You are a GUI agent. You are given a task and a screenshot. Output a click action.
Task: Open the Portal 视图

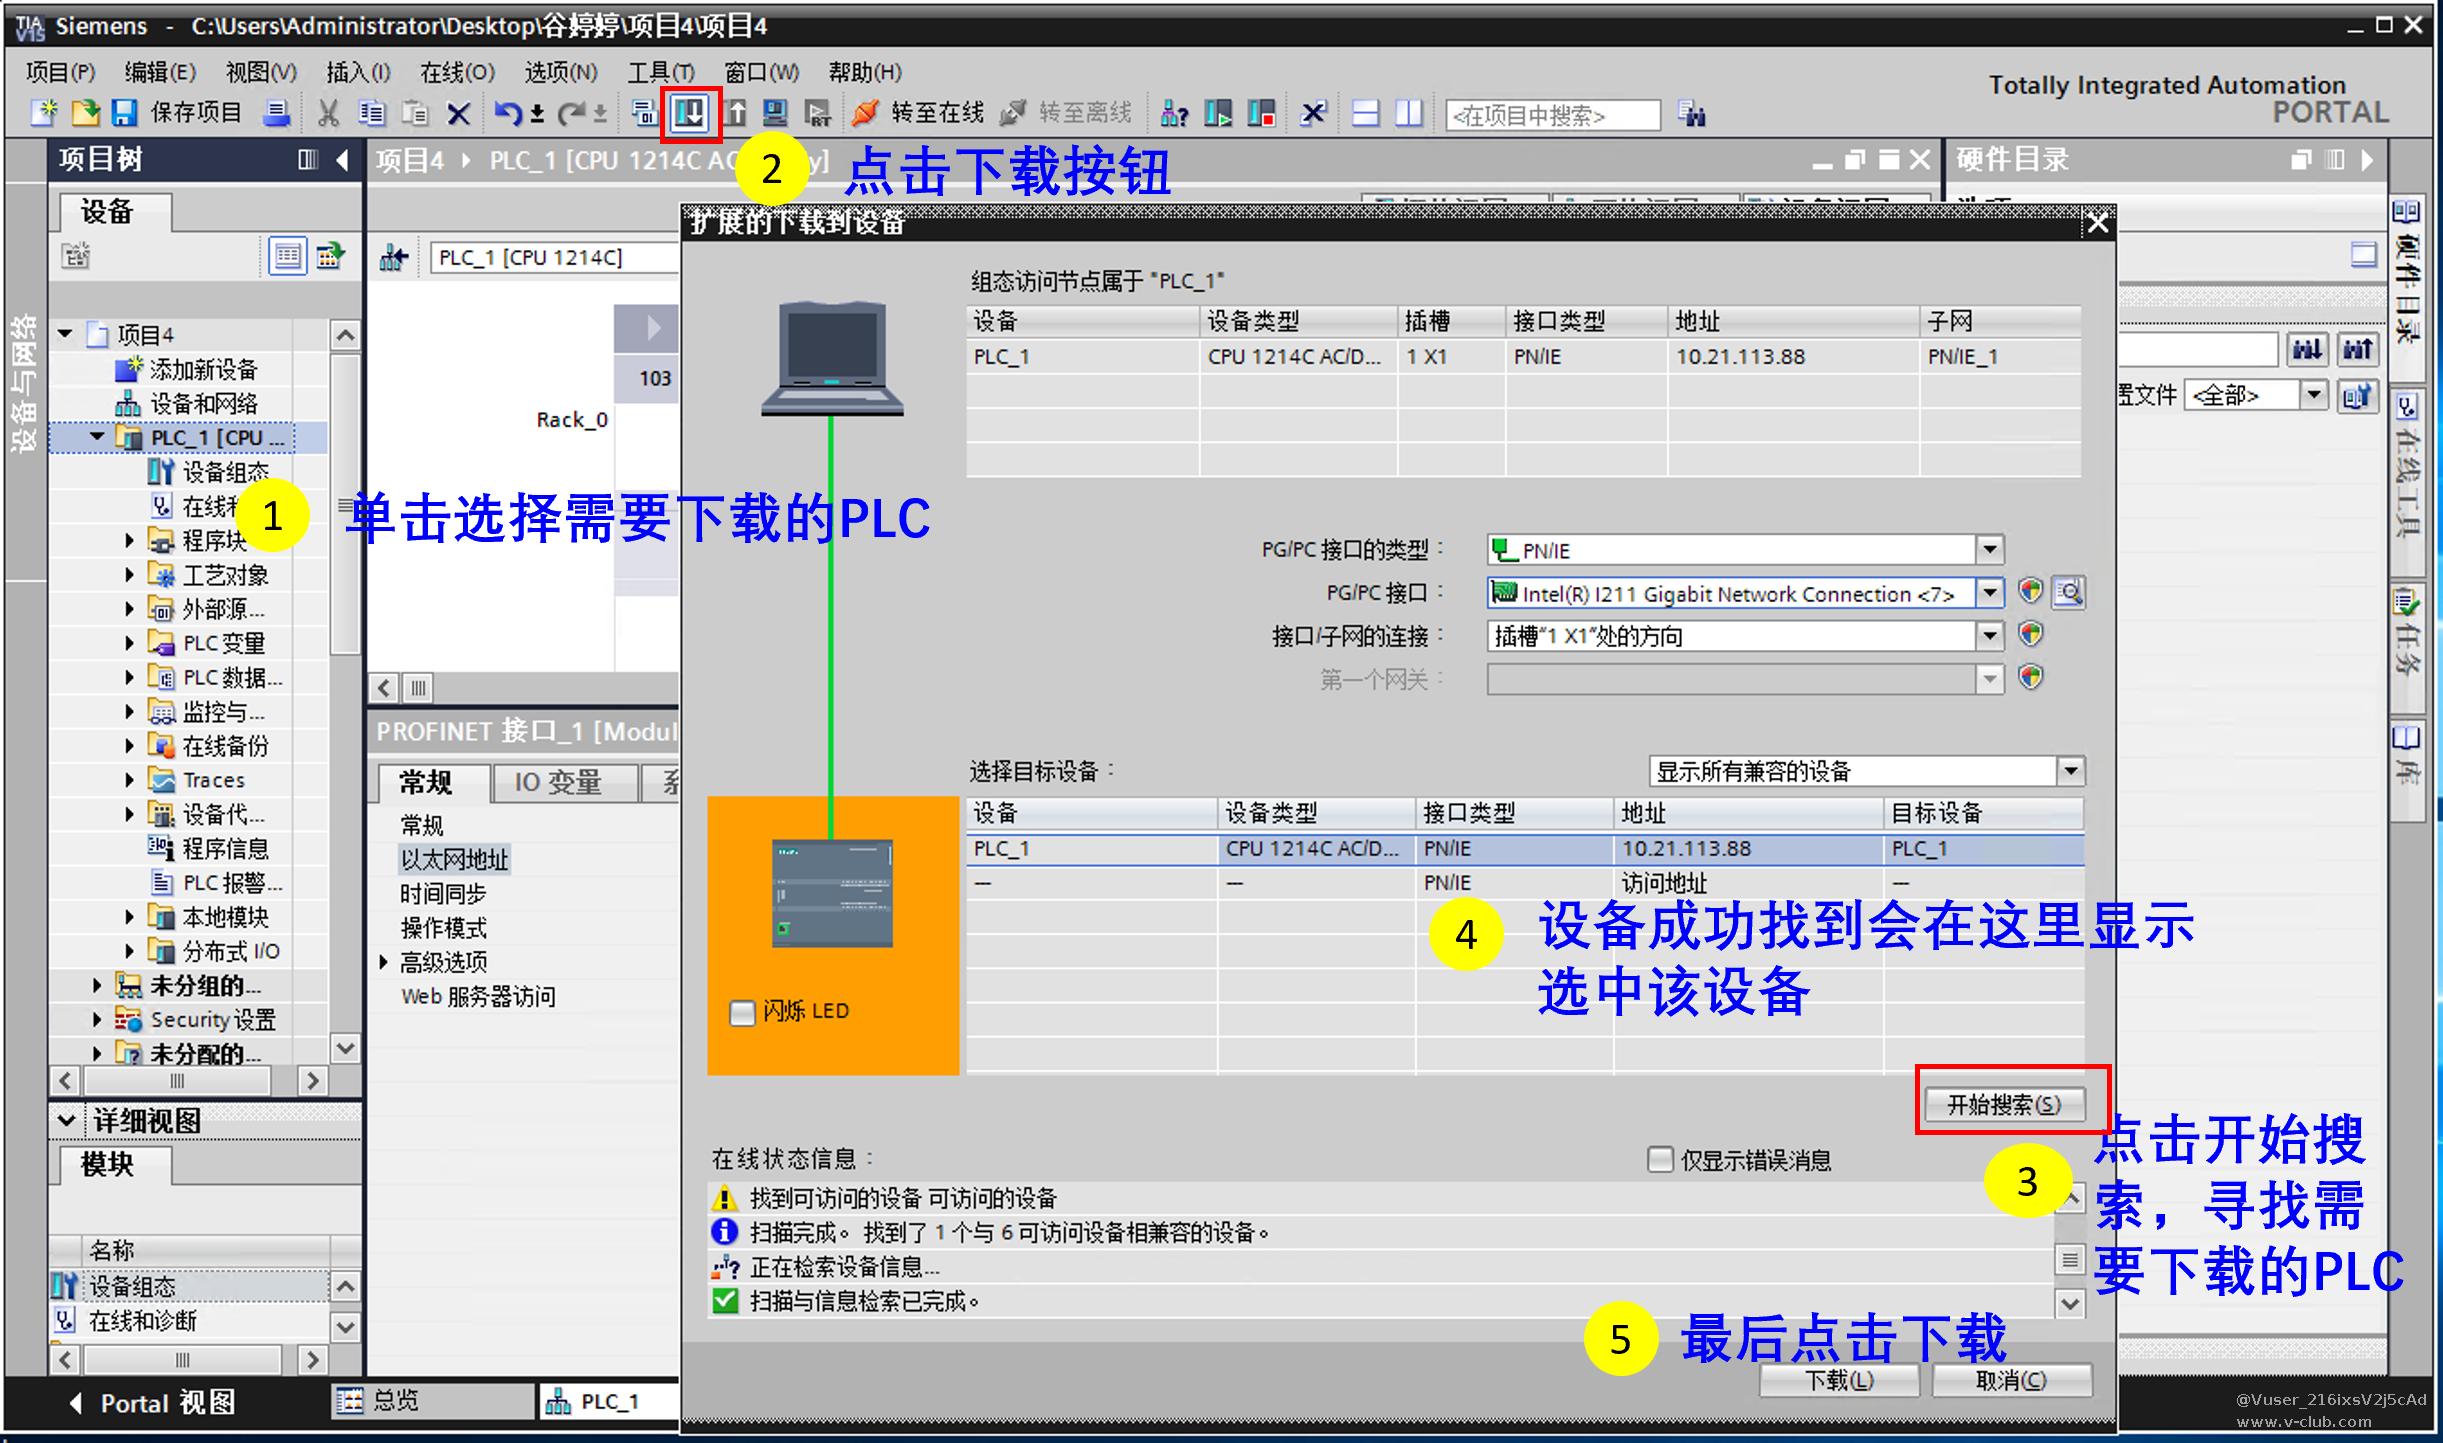tap(153, 1403)
